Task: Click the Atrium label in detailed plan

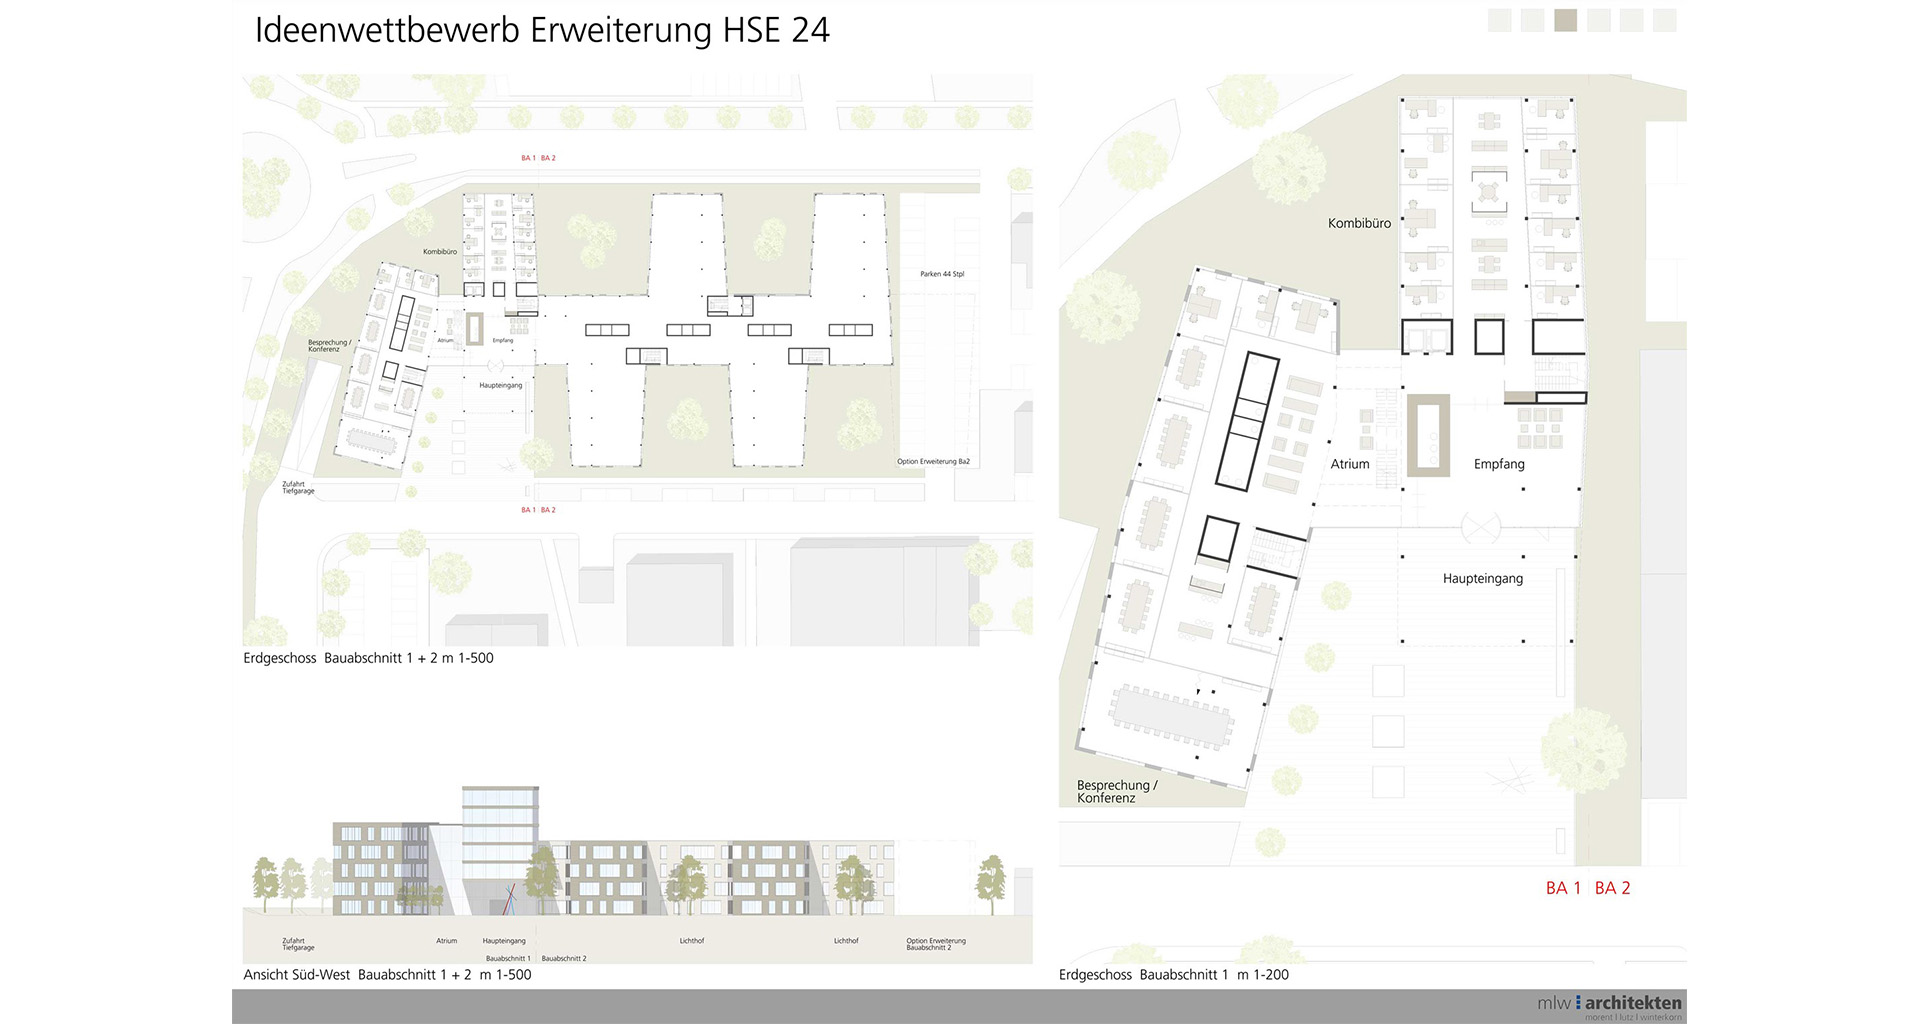Action: 1350,464
